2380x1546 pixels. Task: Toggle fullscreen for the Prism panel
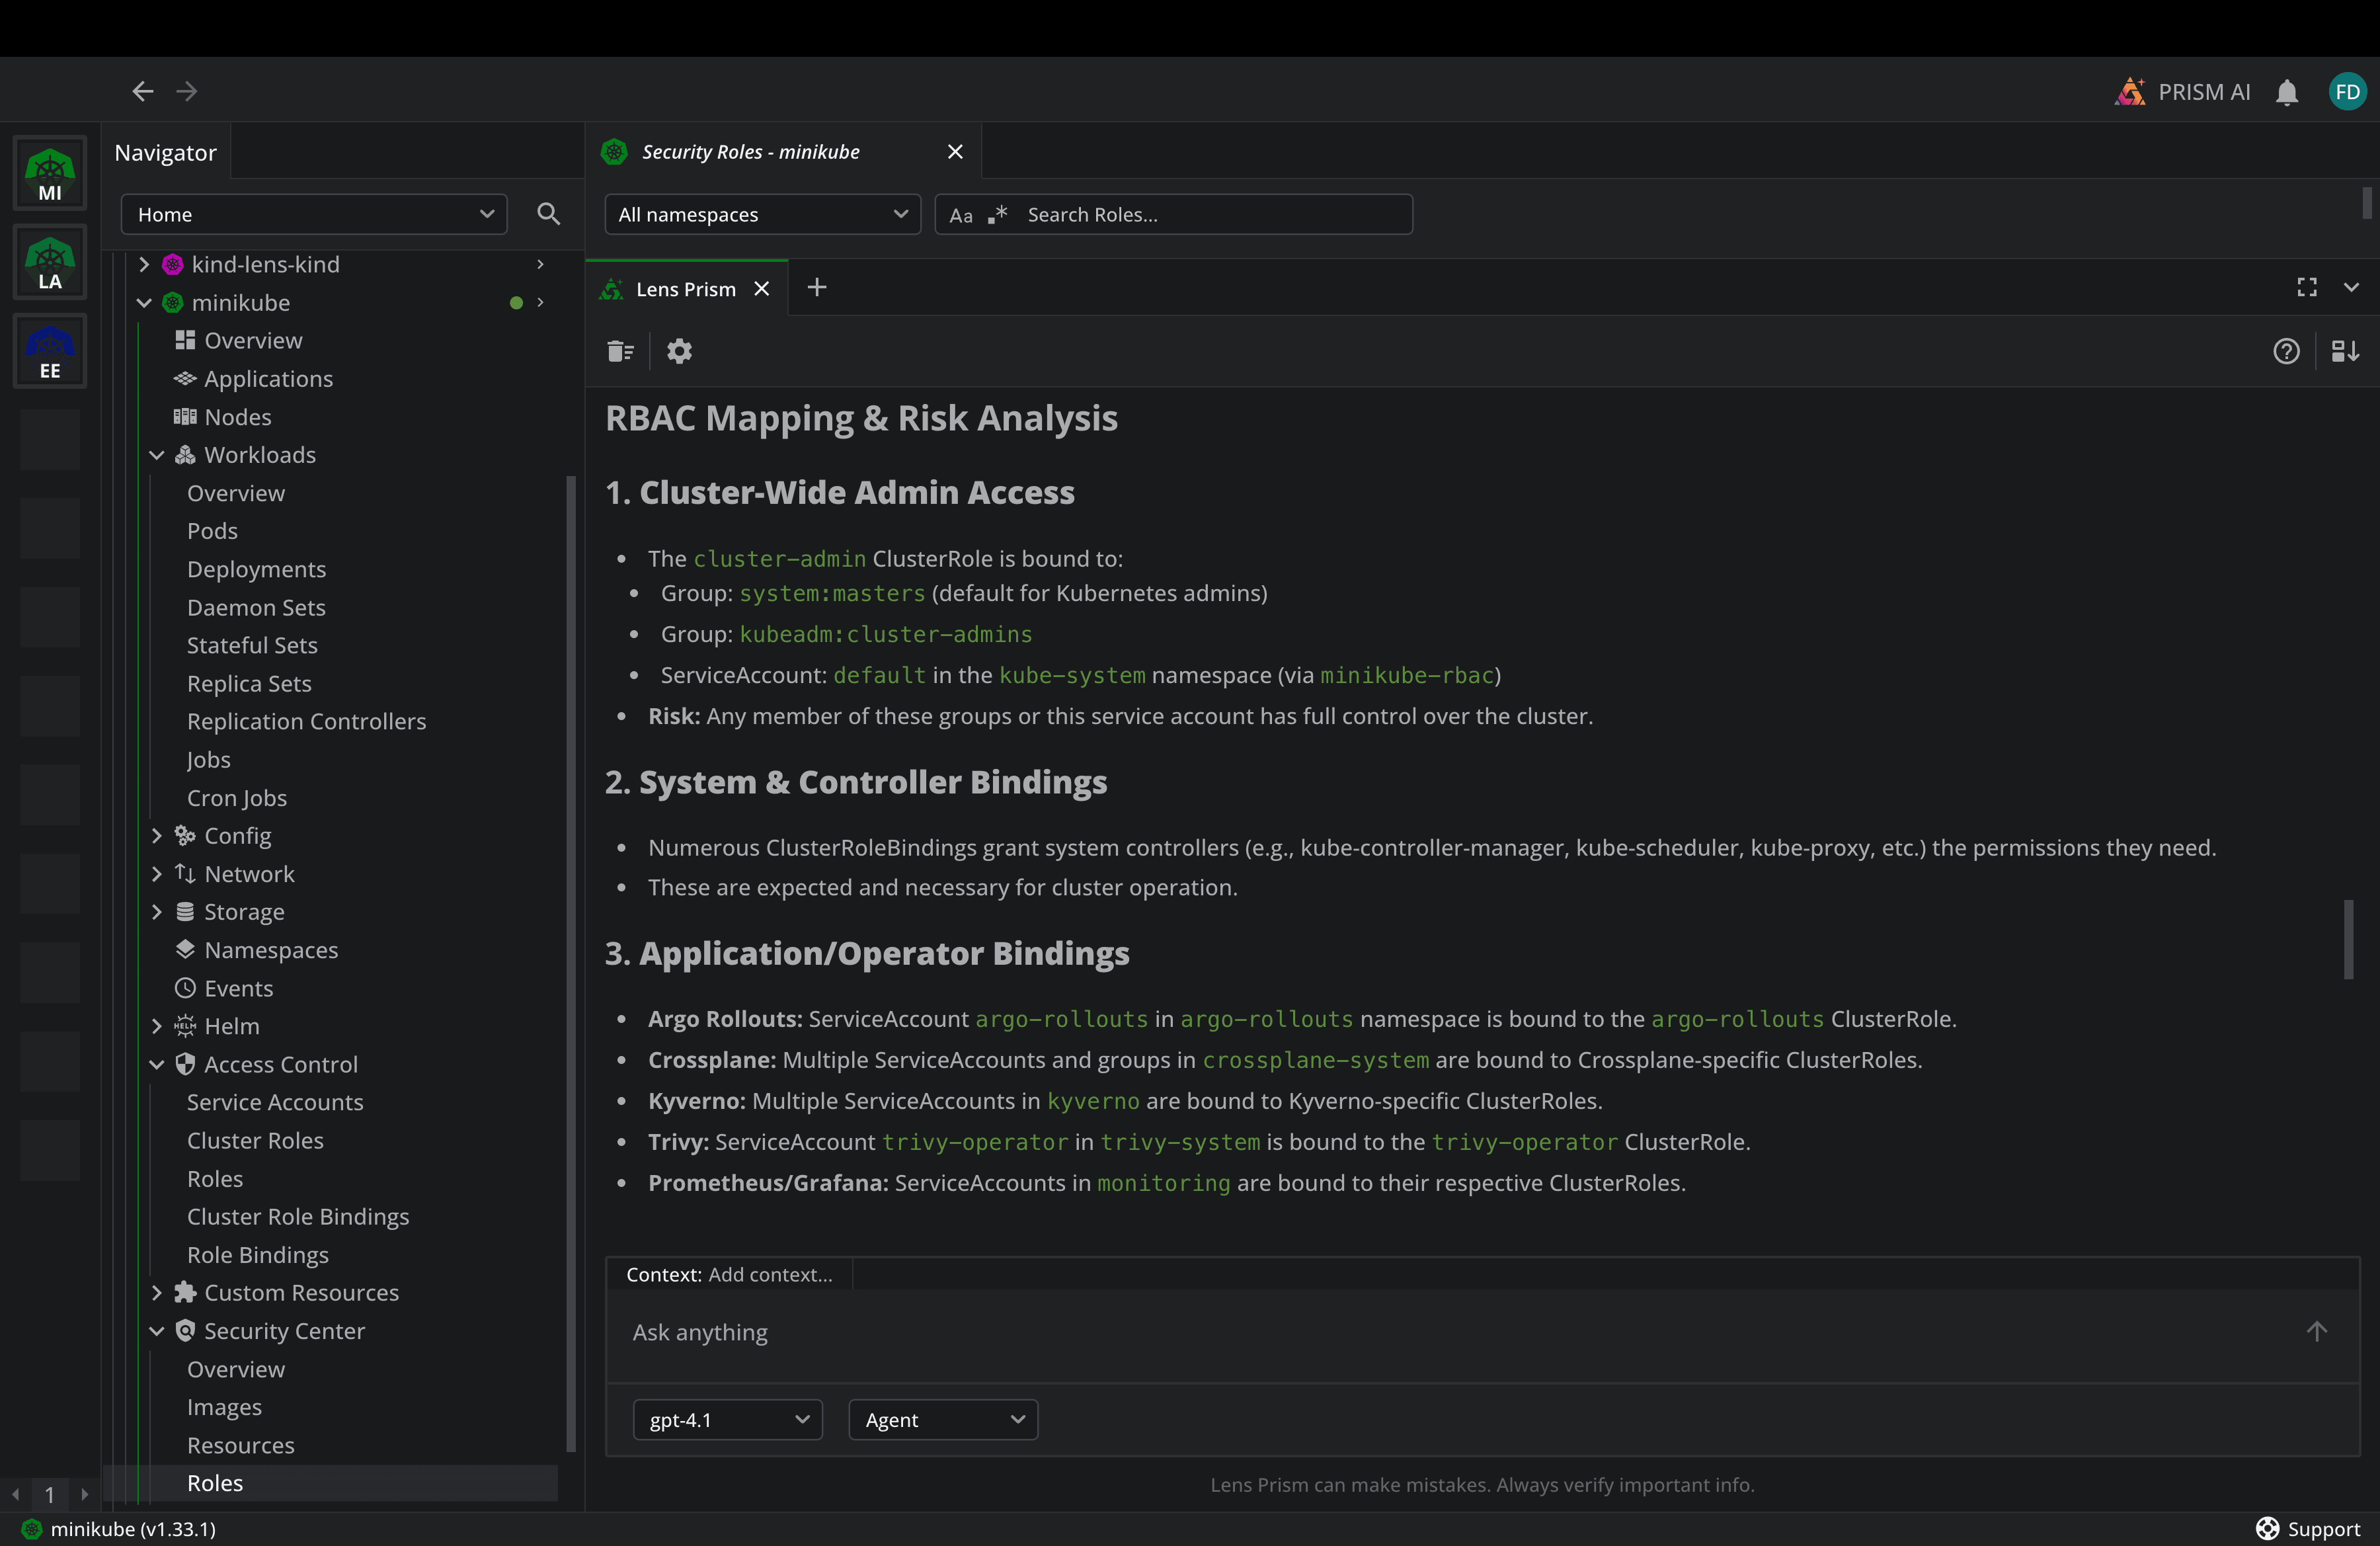click(x=2307, y=288)
